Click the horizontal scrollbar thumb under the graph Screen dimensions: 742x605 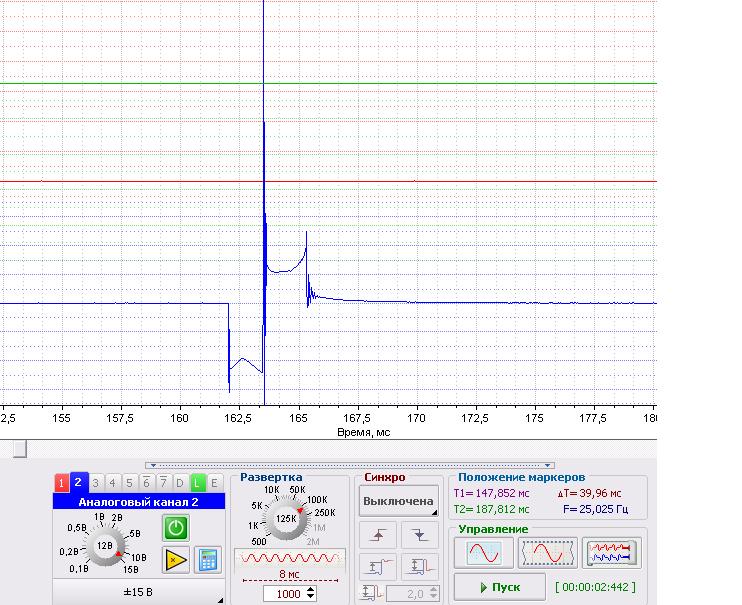(x=20, y=448)
